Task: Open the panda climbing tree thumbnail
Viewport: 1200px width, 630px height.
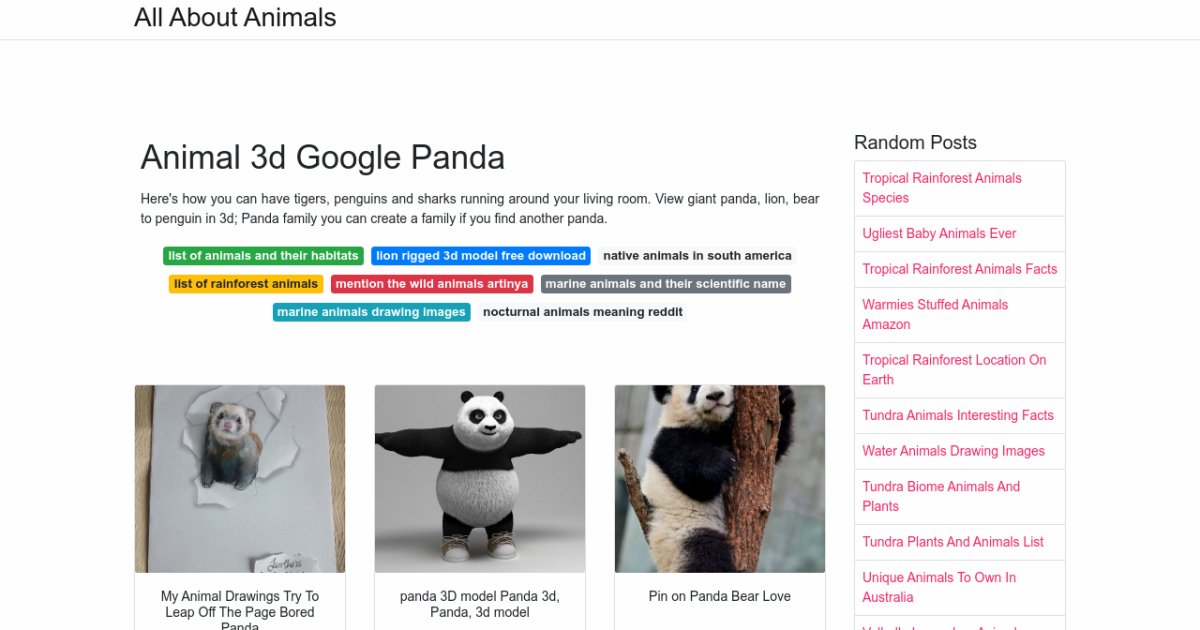Action: coord(720,478)
